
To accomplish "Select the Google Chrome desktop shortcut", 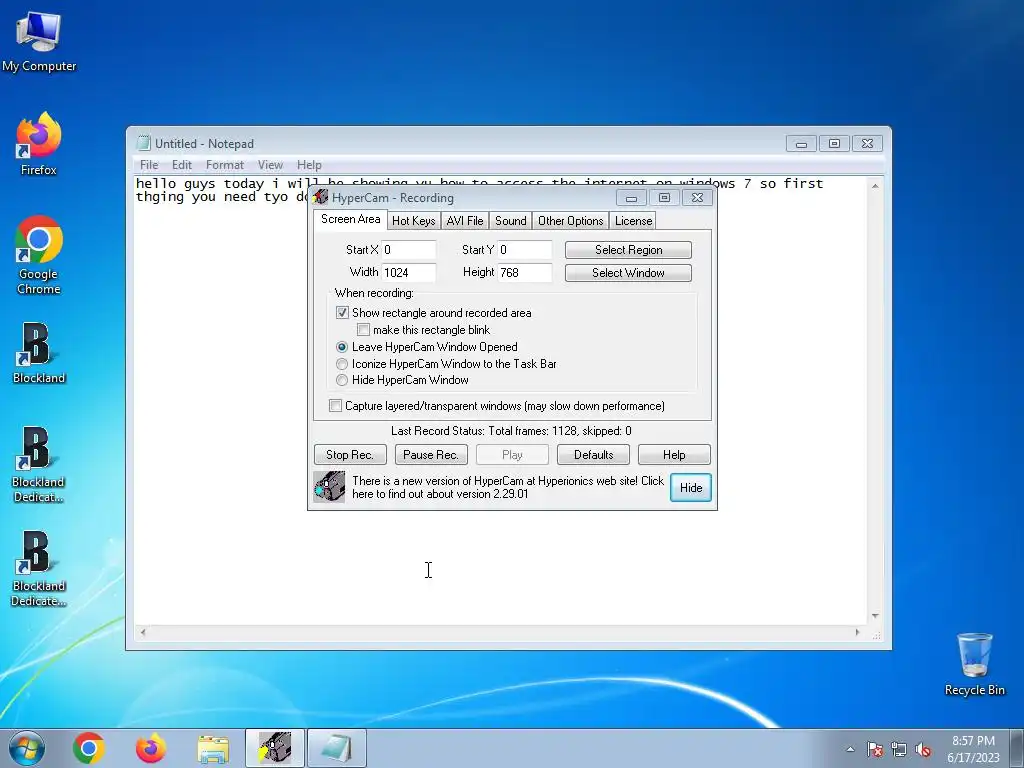I will click(39, 255).
